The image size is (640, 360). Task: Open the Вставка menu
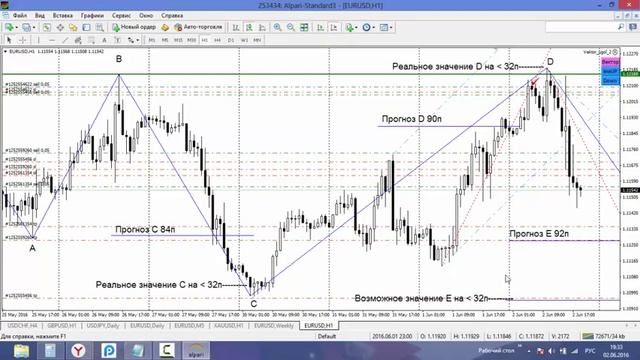click(63, 16)
